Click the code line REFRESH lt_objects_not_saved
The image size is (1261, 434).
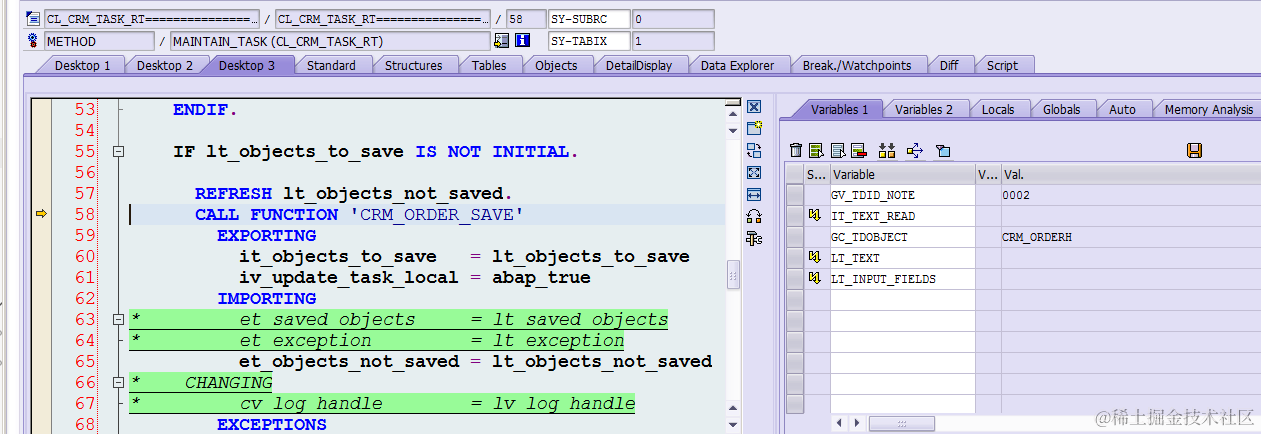(353, 193)
